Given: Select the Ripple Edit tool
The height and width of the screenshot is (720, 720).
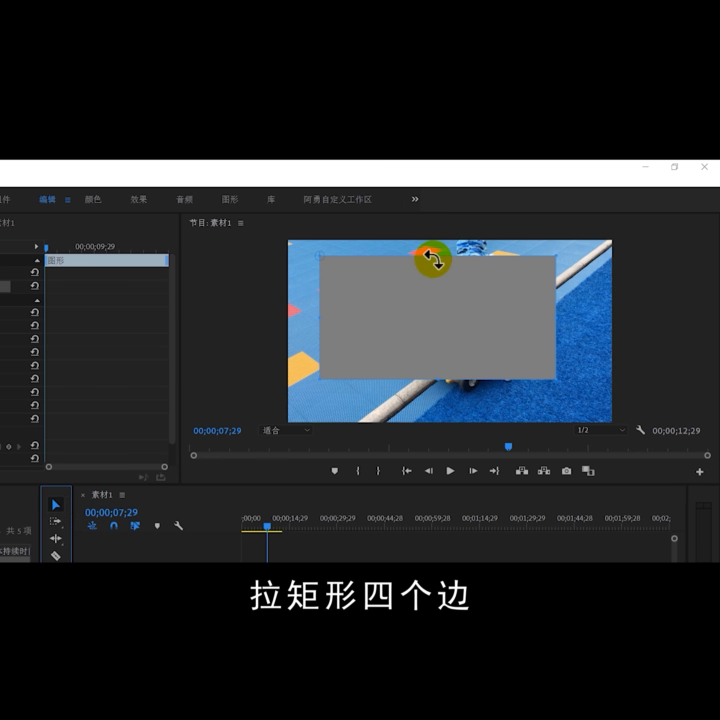Looking at the screenshot, I should coord(56,539).
